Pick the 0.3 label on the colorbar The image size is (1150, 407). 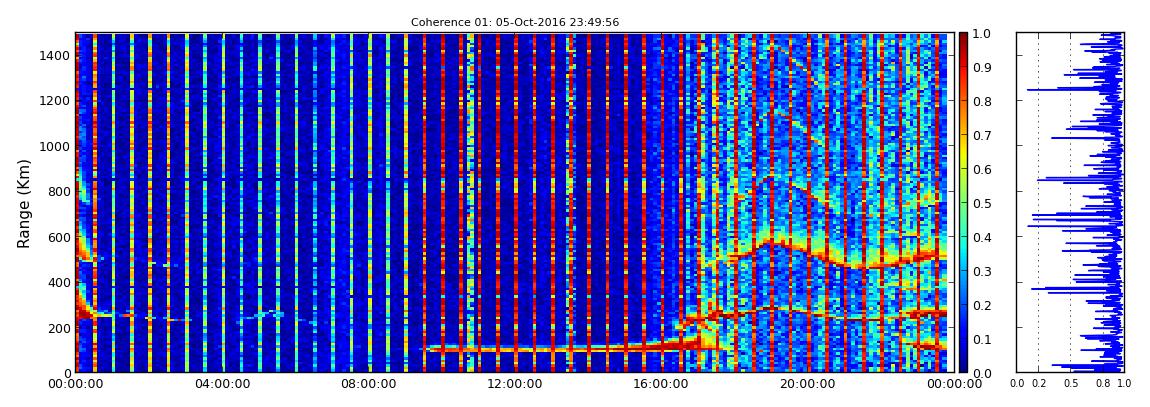click(x=982, y=271)
